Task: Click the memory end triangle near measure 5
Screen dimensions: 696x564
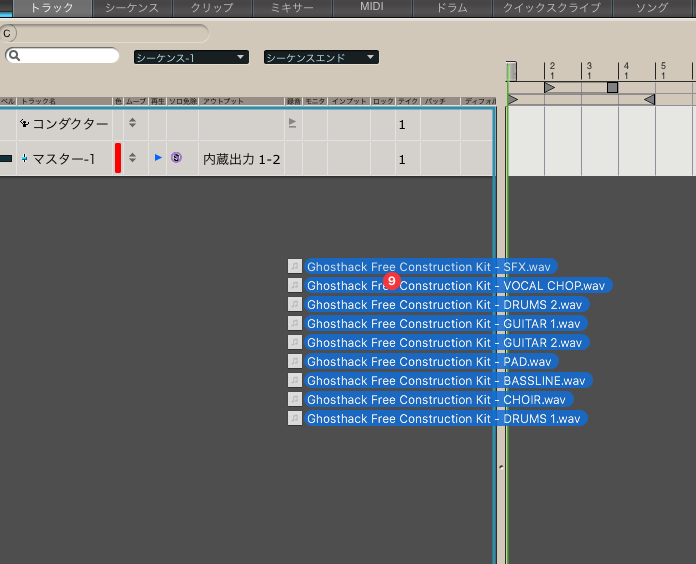Action: (x=649, y=99)
